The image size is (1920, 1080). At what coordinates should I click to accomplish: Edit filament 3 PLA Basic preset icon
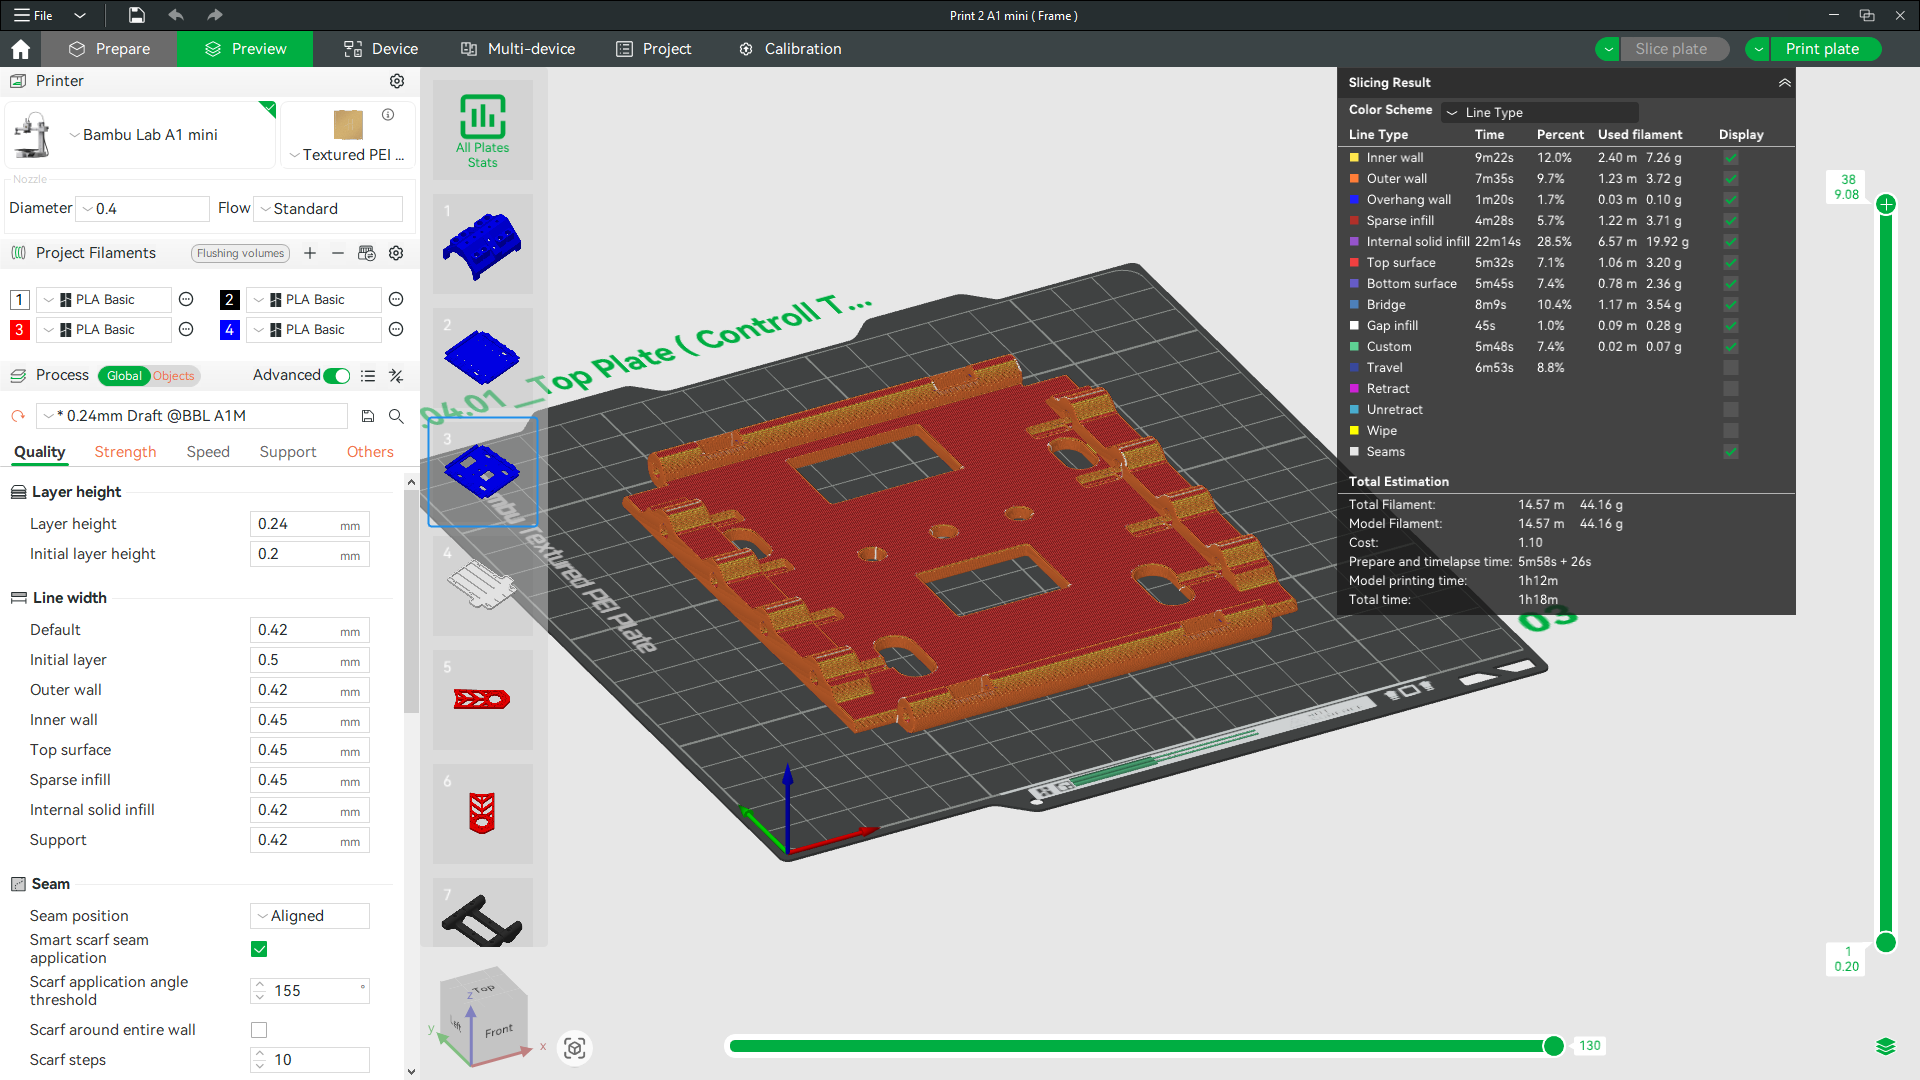[x=186, y=329]
